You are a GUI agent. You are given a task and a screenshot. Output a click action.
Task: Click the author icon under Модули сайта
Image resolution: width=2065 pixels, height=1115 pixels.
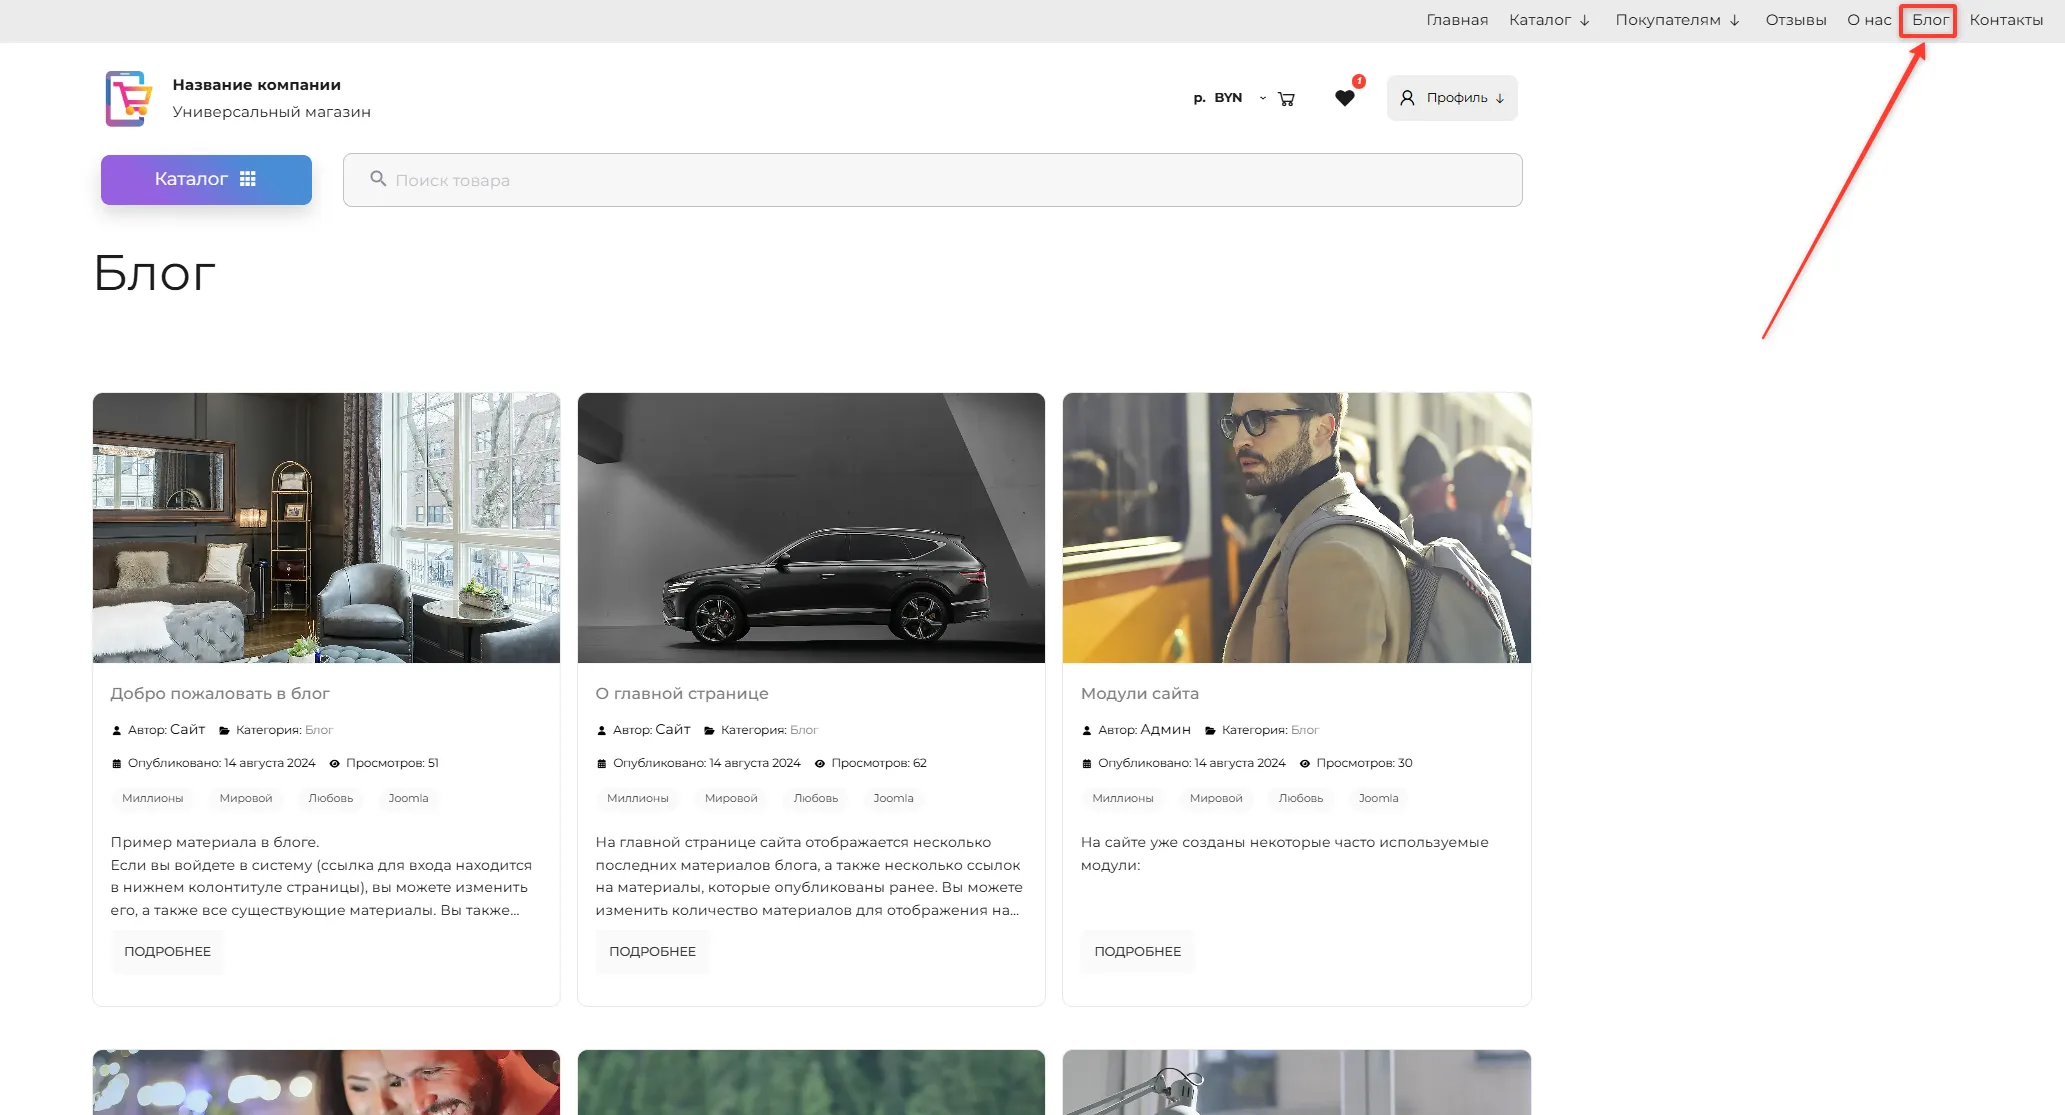1087,731
